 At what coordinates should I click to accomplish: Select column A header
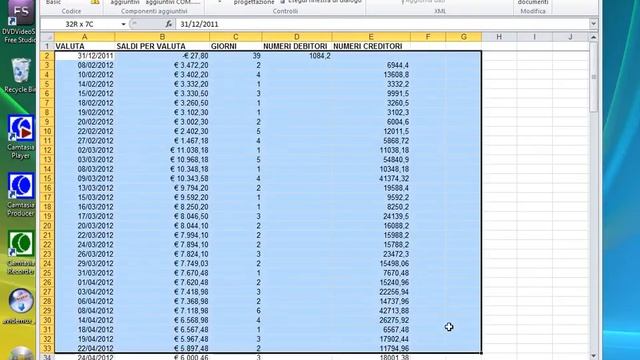84,37
